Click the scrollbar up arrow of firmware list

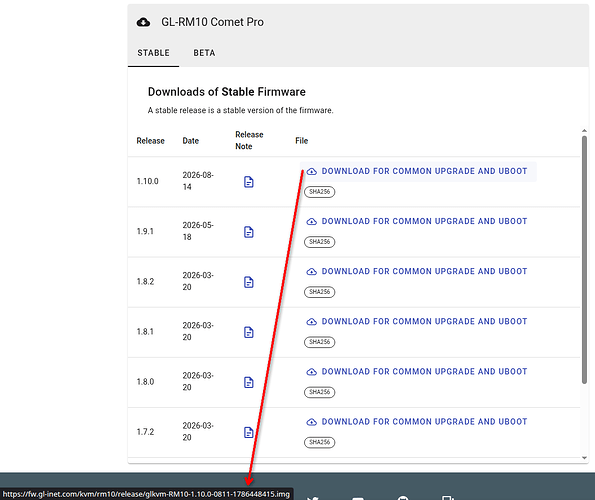point(584,131)
